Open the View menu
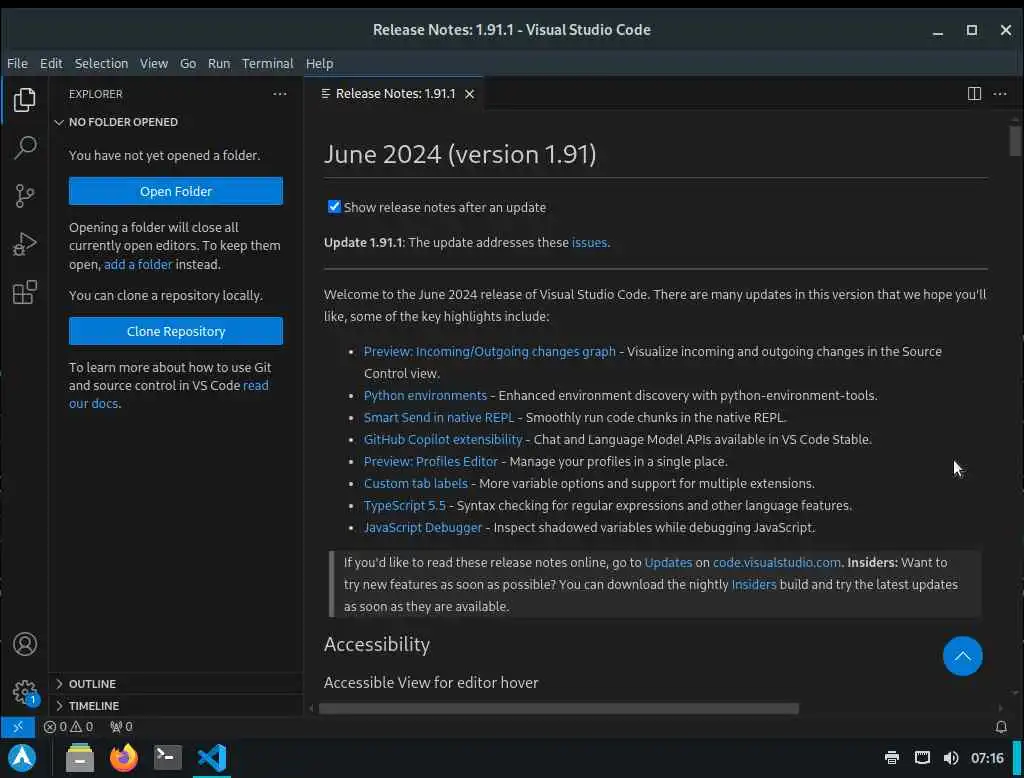The image size is (1024, 778). pyautogui.click(x=153, y=63)
